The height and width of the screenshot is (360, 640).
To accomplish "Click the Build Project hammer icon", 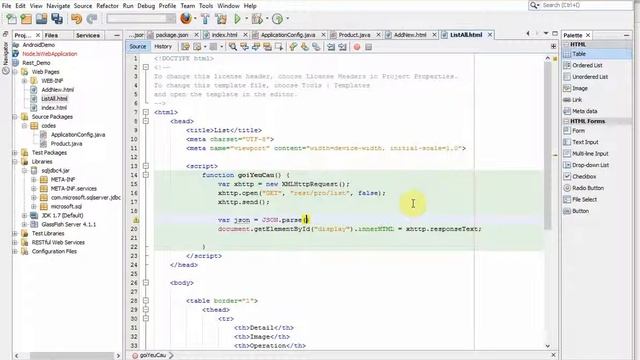I will click(x=206, y=19).
